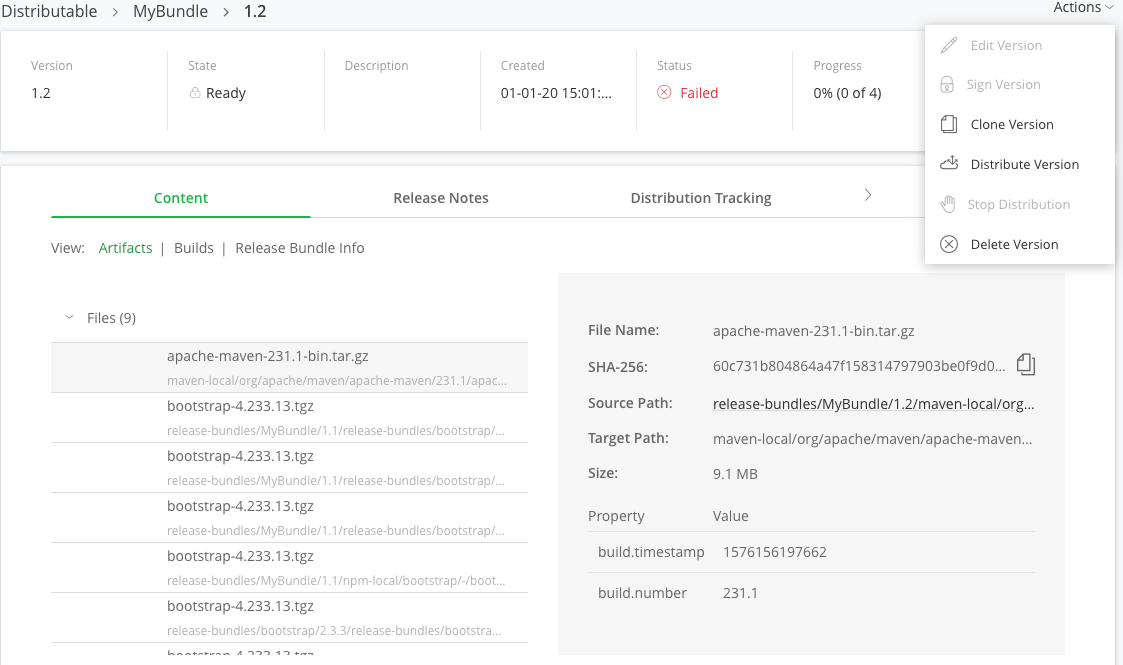Select the bootstrap file under release-bundles/bootstrap/2.3.3
1123x665 pixels.
click(289, 618)
